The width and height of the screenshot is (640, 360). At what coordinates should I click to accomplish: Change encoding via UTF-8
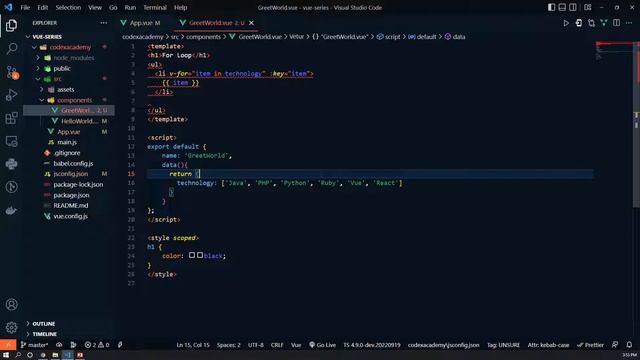point(256,345)
